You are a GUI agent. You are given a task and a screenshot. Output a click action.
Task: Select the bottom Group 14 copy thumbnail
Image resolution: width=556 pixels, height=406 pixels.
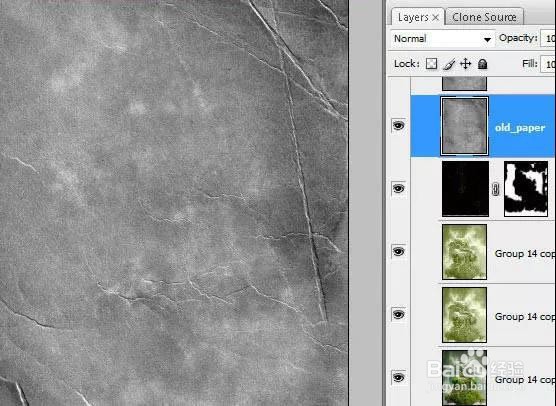465,378
